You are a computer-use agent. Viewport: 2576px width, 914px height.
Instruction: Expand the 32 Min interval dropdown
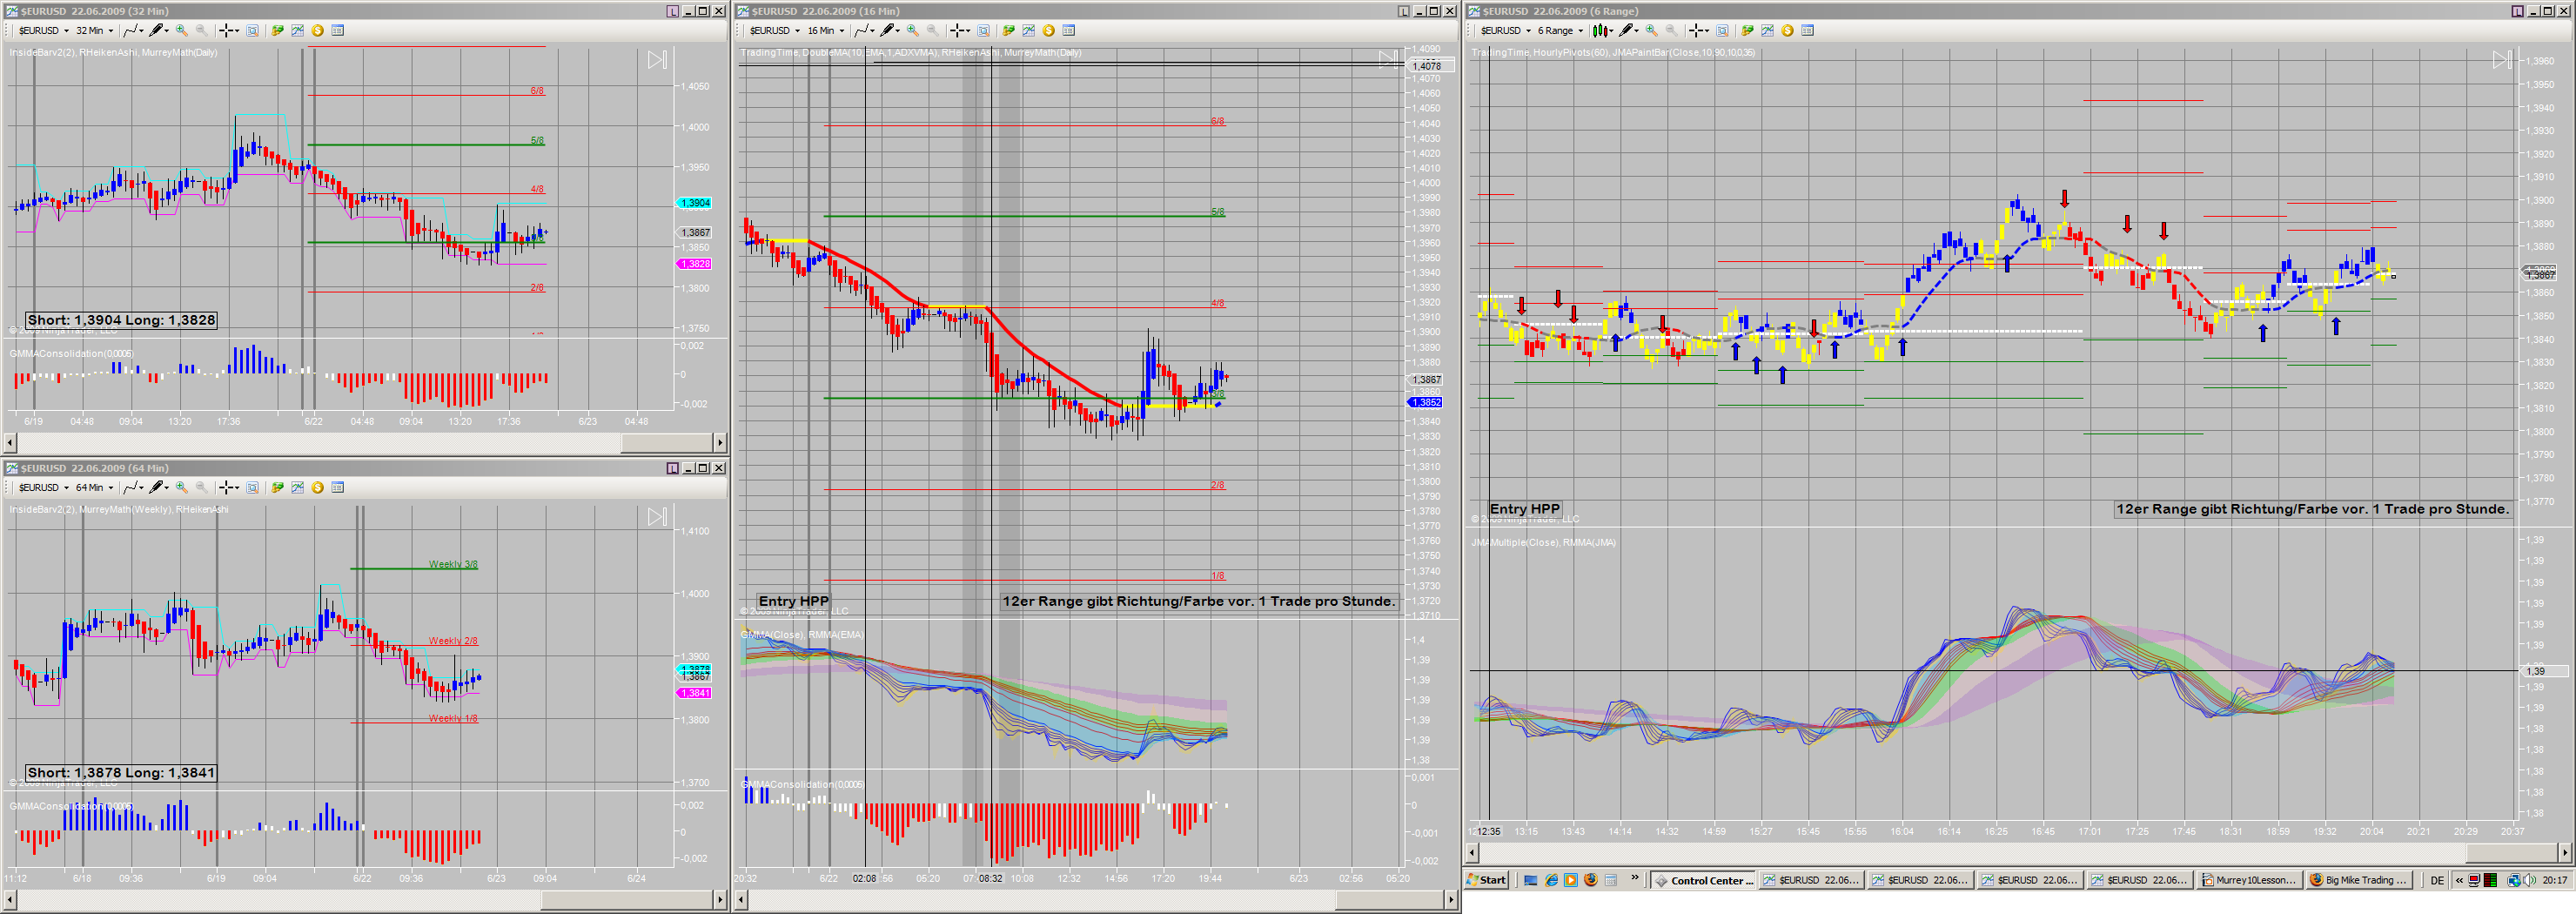[94, 31]
